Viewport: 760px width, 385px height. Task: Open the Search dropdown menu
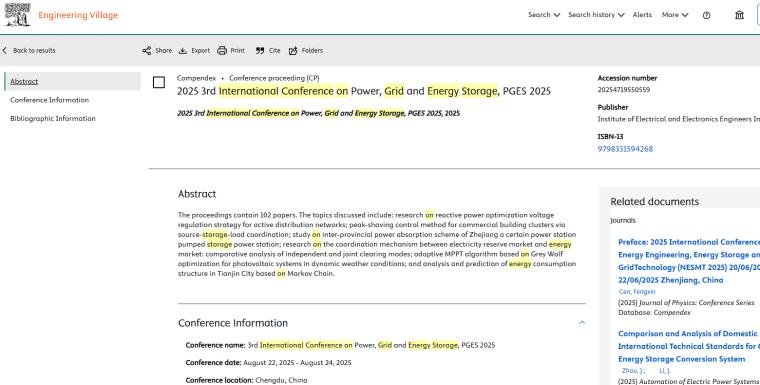click(544, 15)
